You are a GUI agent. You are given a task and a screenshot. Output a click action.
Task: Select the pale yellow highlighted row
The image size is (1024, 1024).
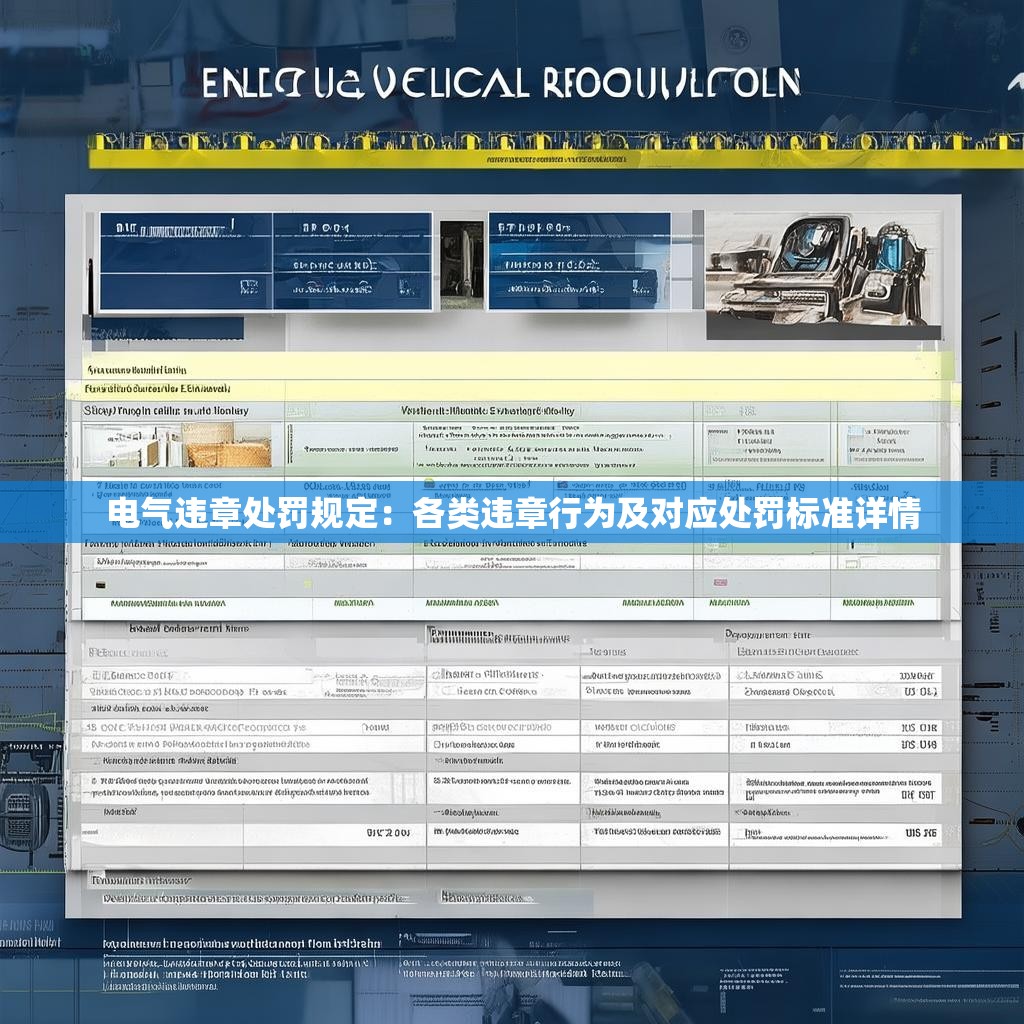point(510,366)
